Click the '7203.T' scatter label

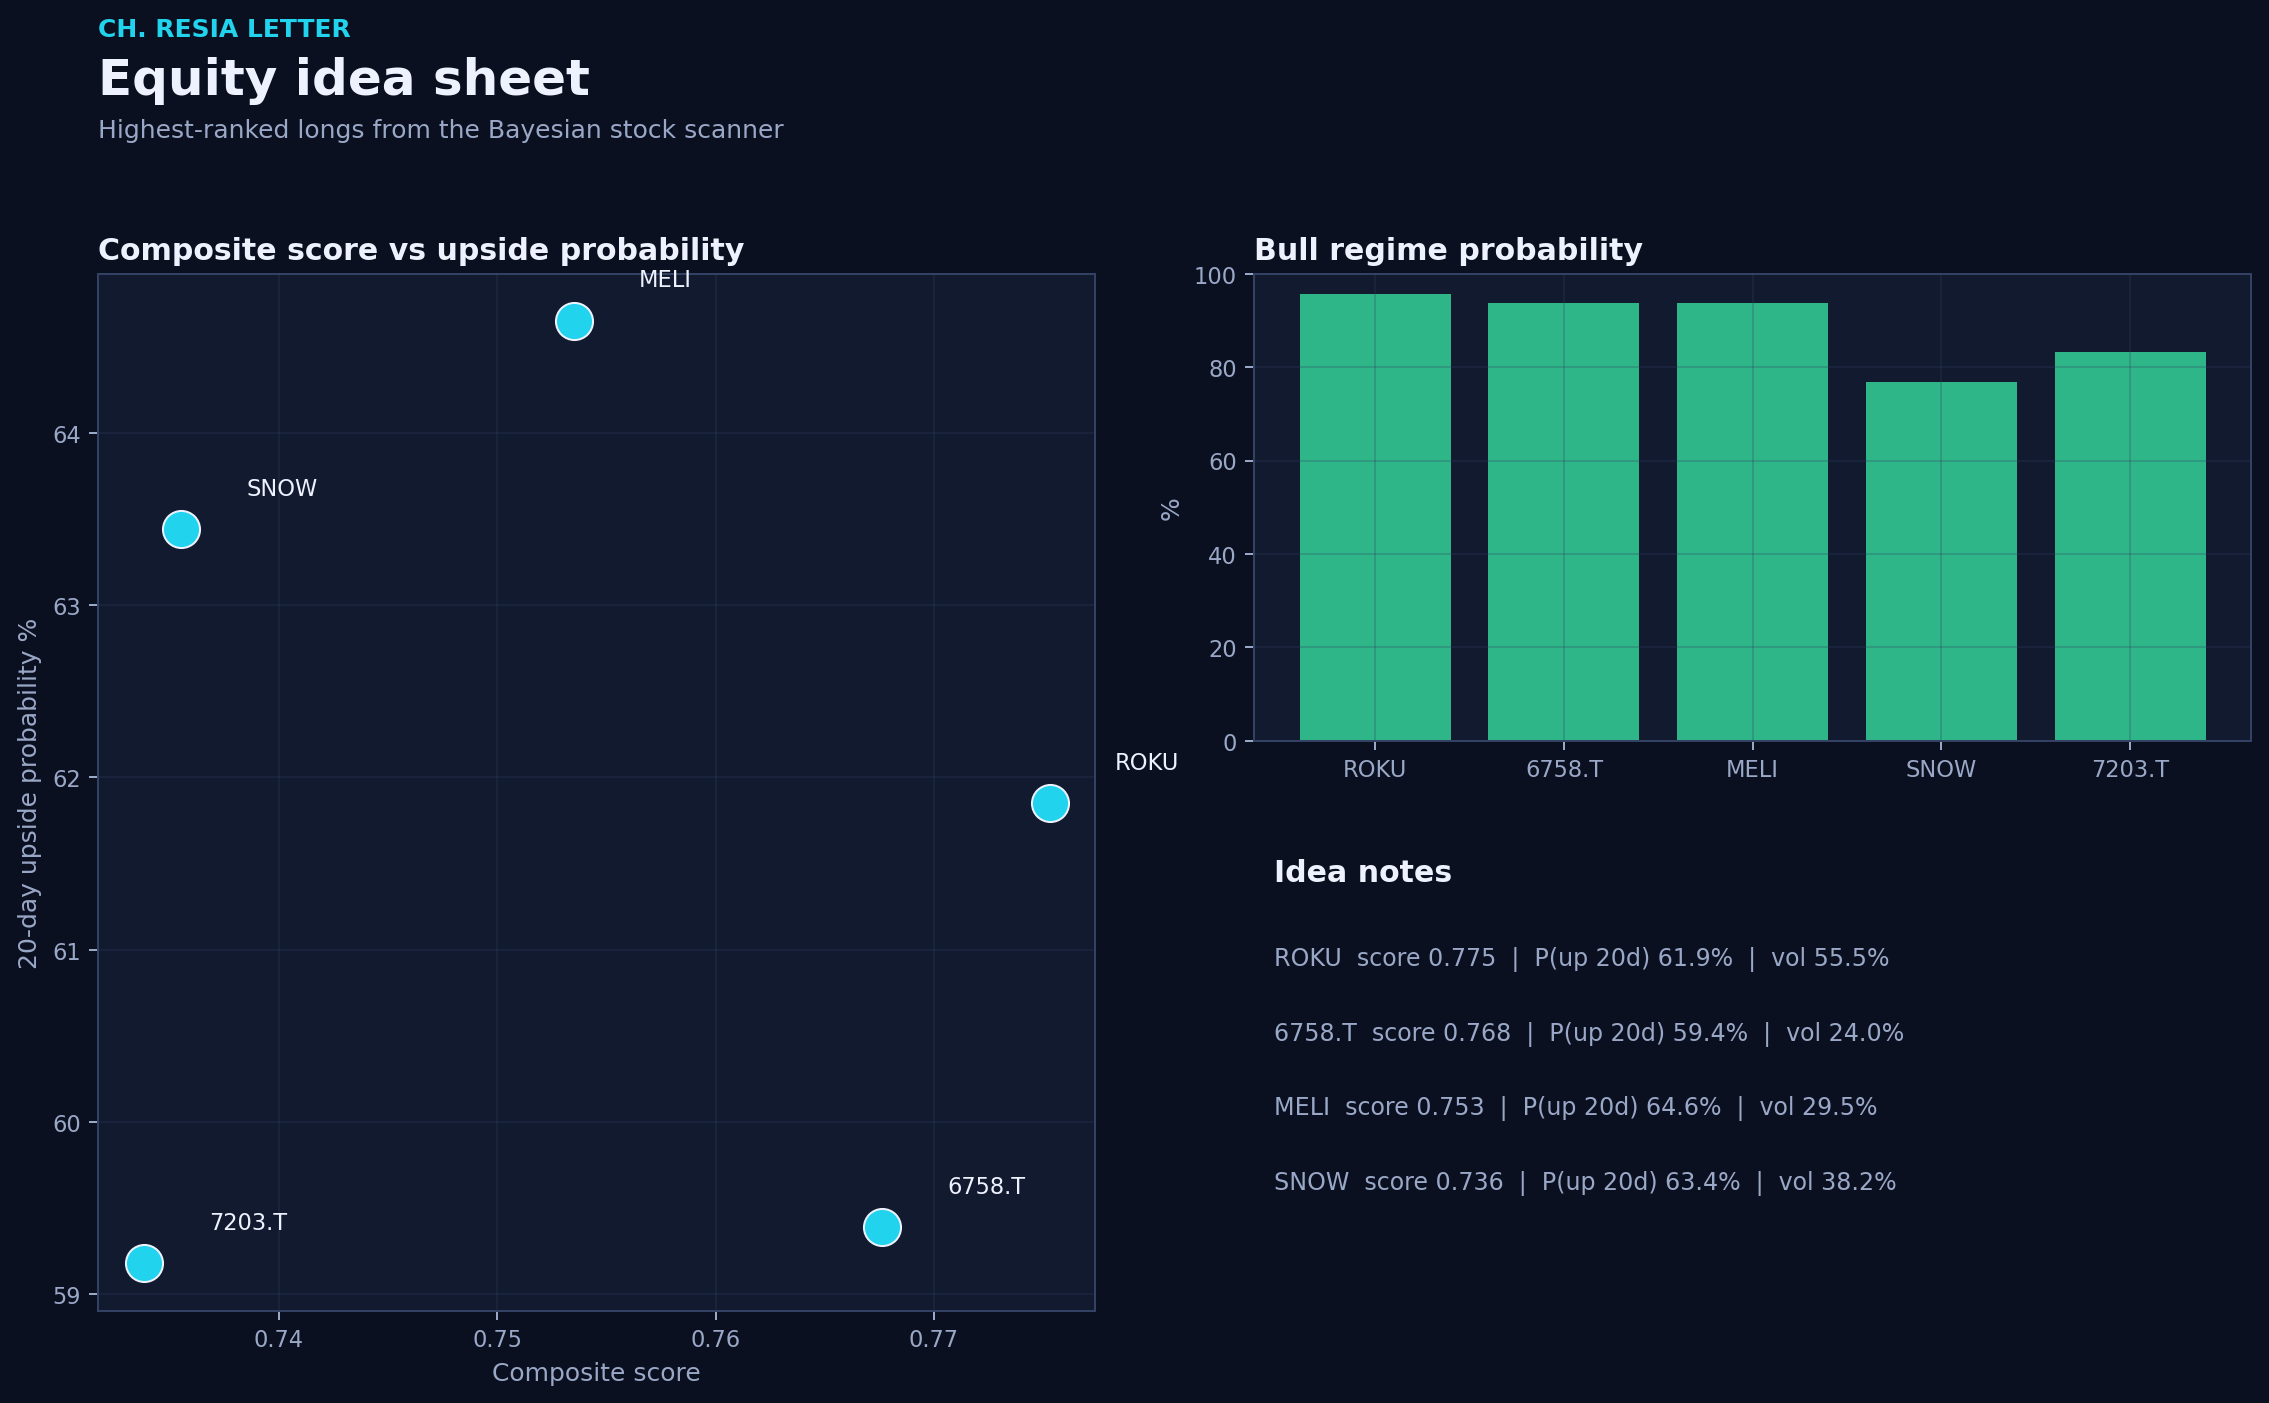pos(248,1222)
